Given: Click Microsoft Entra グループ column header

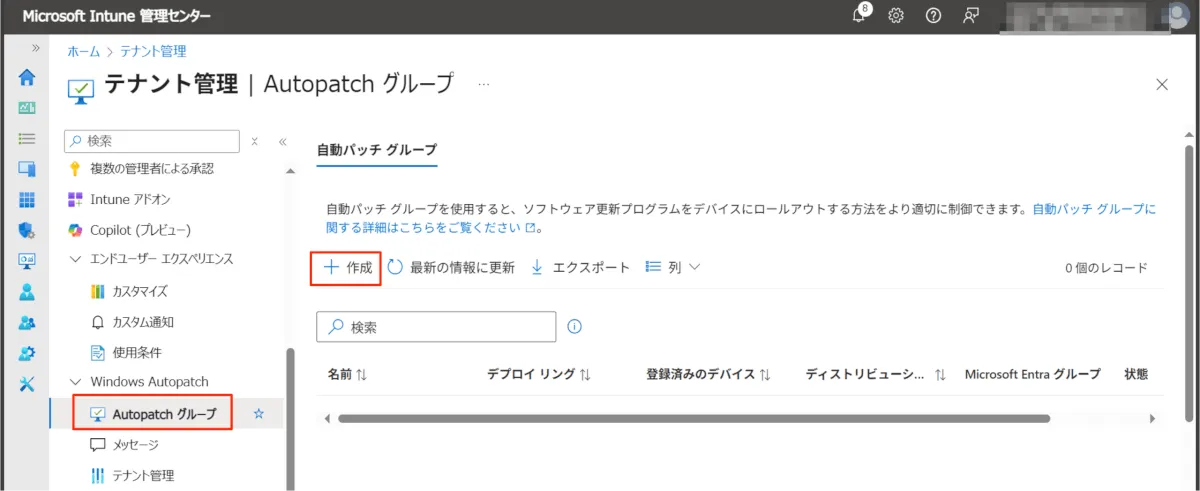Looking at the screenshot, I should pos(1032,374).
